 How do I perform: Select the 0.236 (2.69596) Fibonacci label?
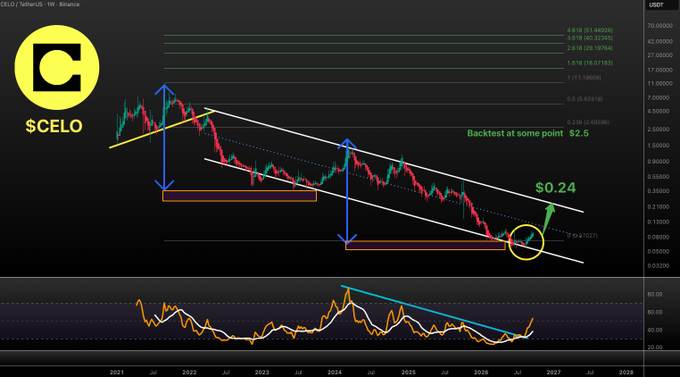pos(588,122)
